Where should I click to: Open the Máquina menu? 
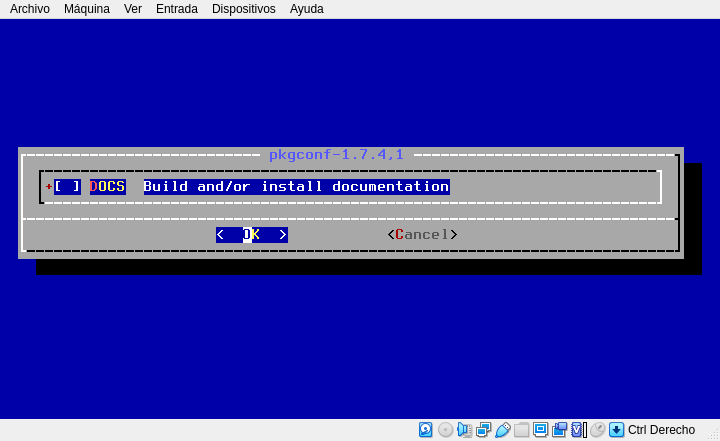[87, 9]
